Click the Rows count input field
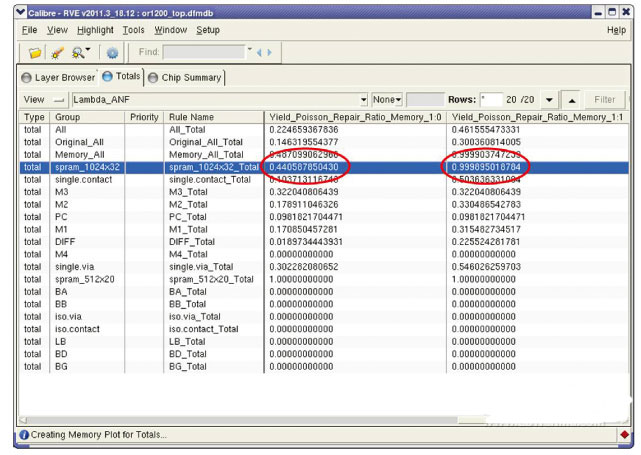This screenshot has height=455, width=641. [x=491, y=100]
